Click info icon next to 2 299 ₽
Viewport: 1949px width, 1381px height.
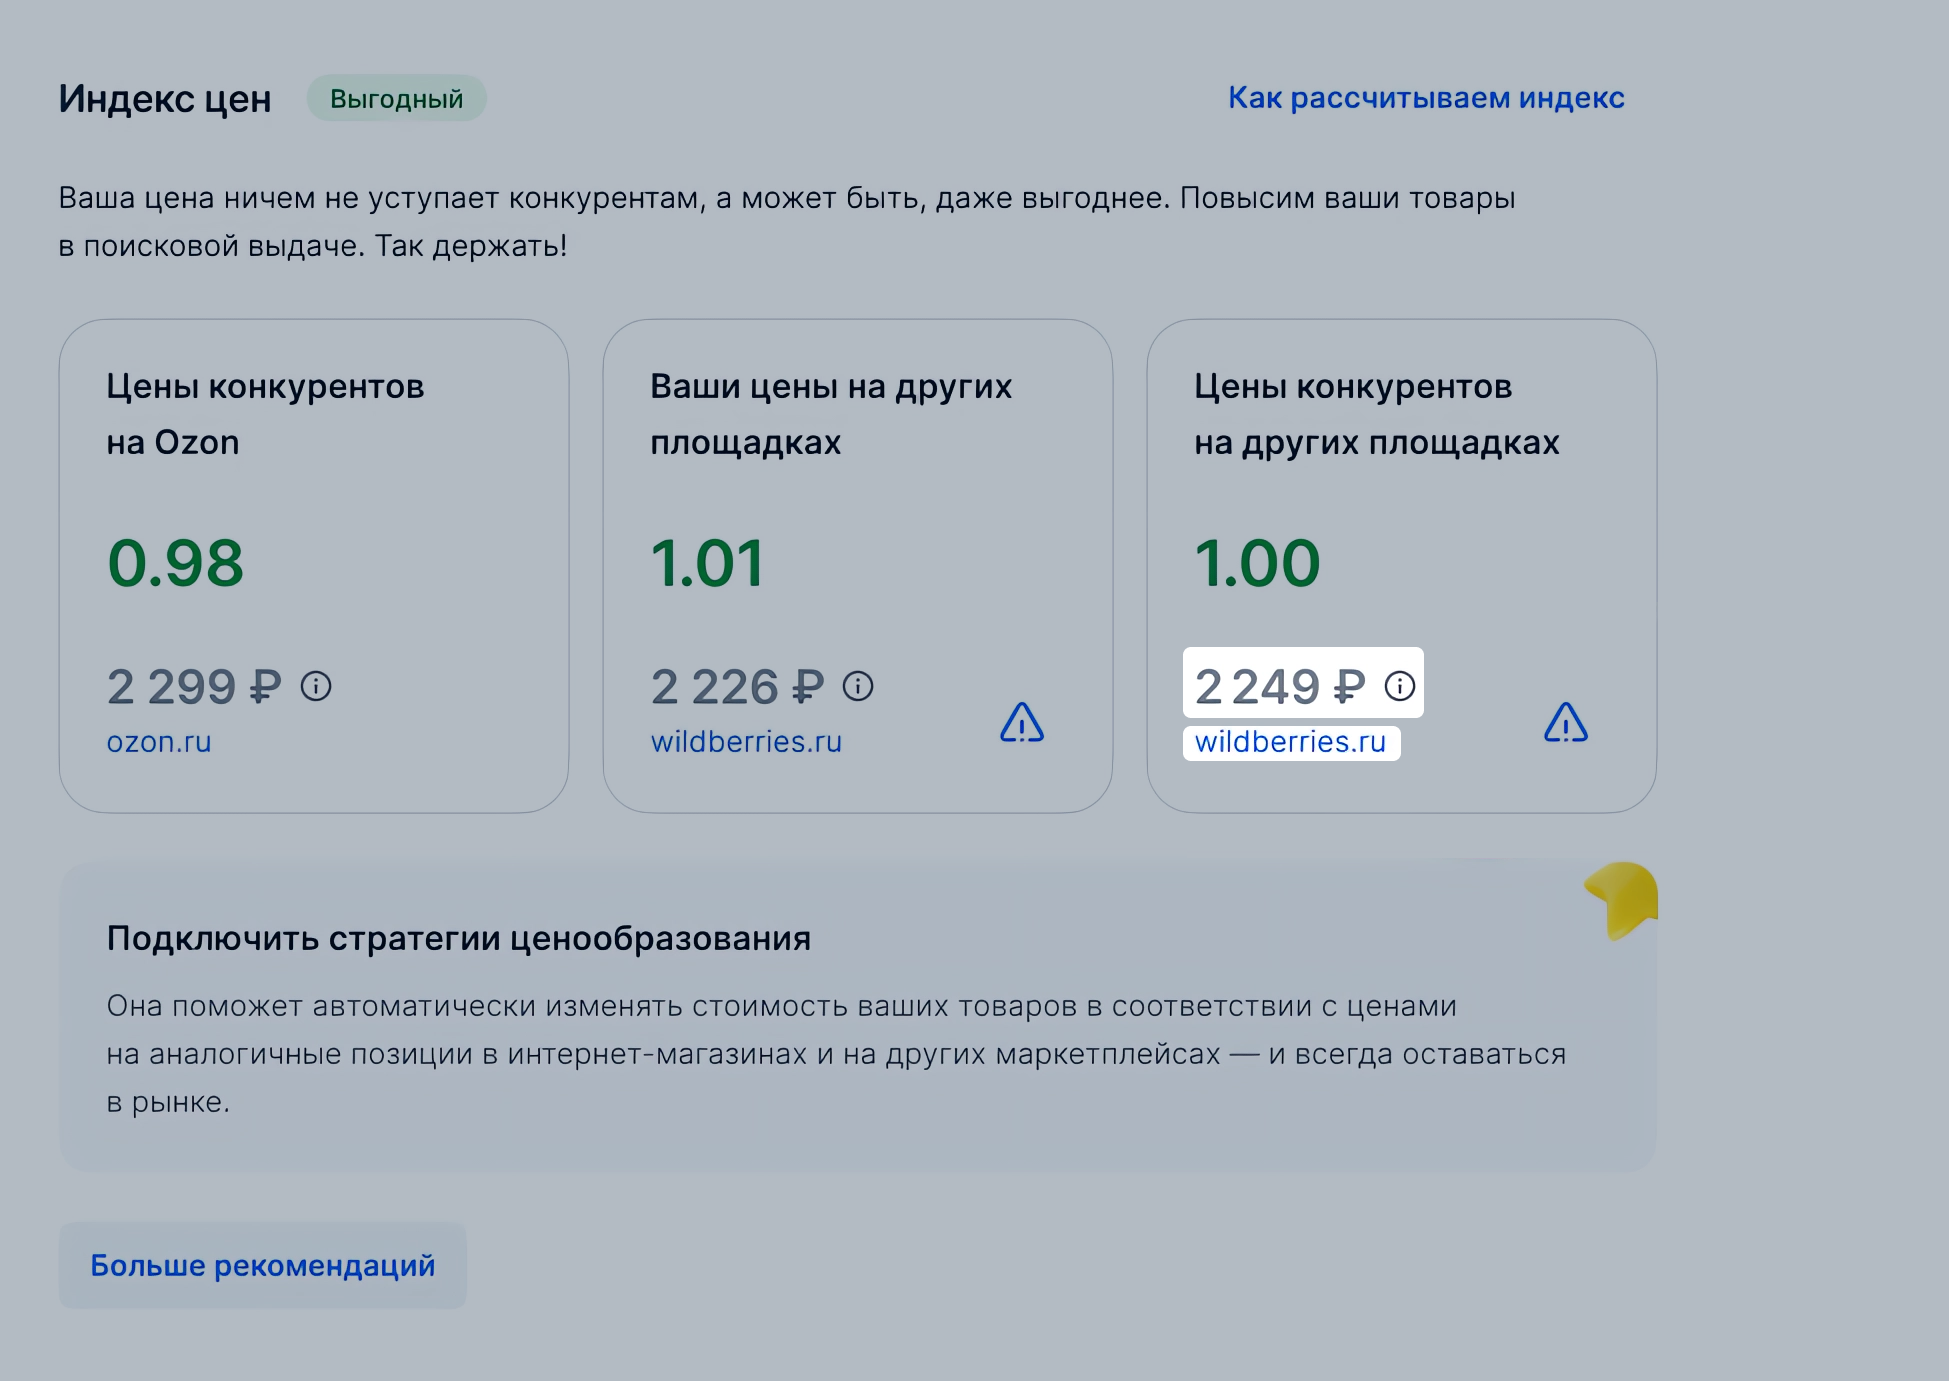click(x=316, y=687)
